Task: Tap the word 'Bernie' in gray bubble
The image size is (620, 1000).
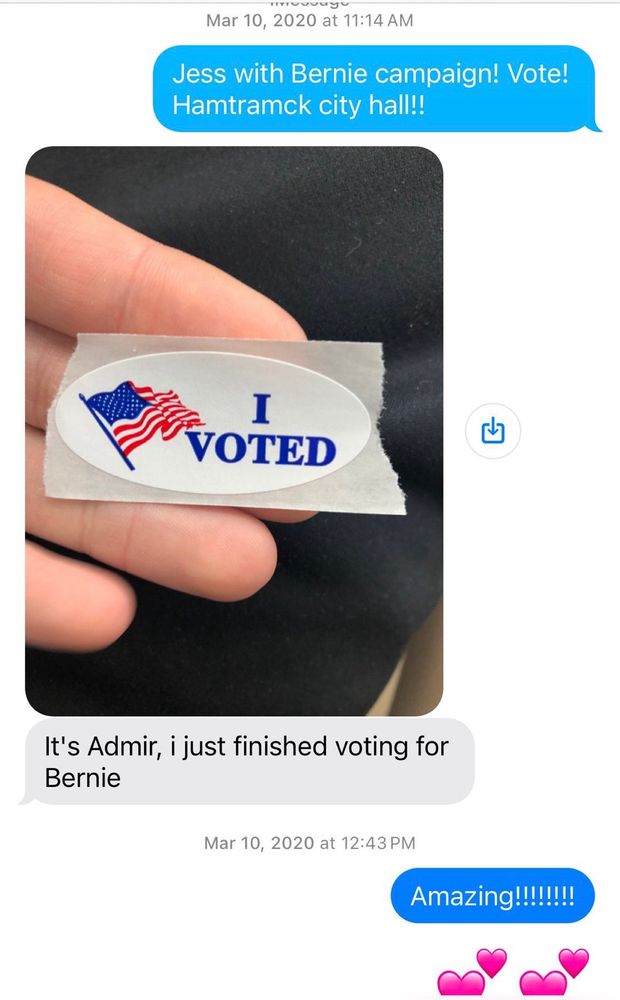Action: pyautogui.click(x=83, y=778)
